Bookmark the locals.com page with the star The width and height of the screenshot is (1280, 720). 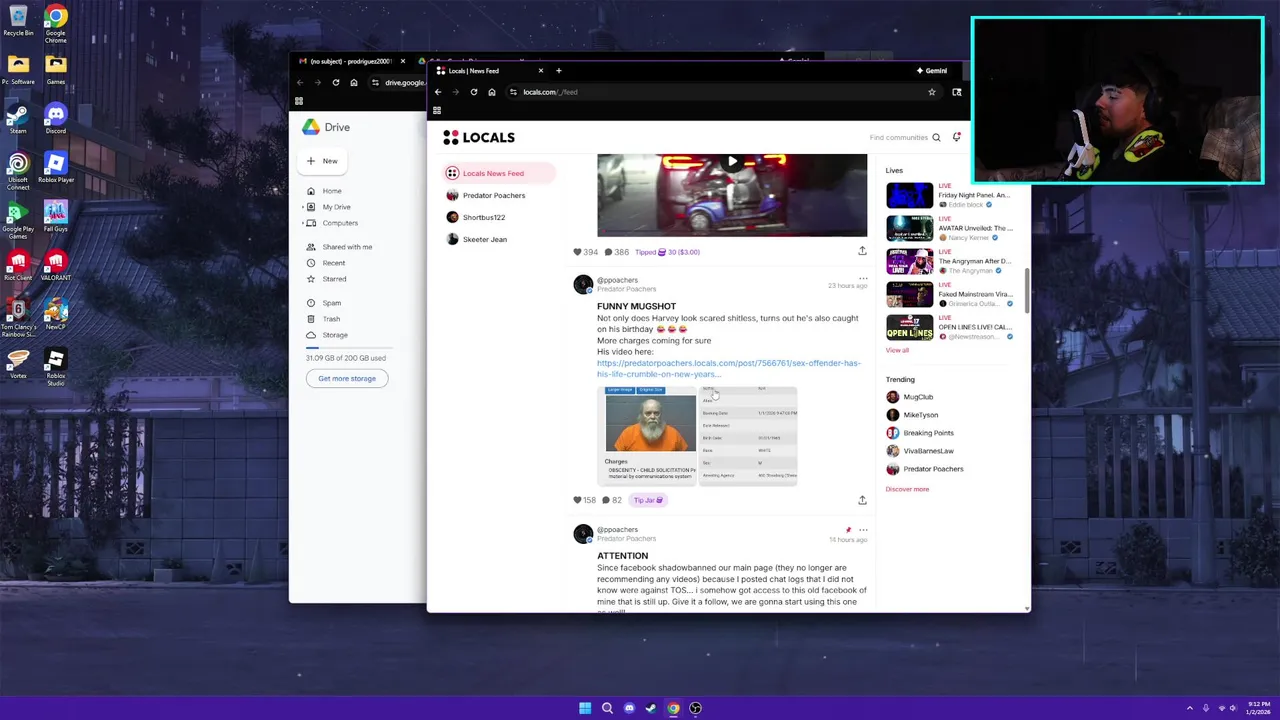tap(931, 92)
